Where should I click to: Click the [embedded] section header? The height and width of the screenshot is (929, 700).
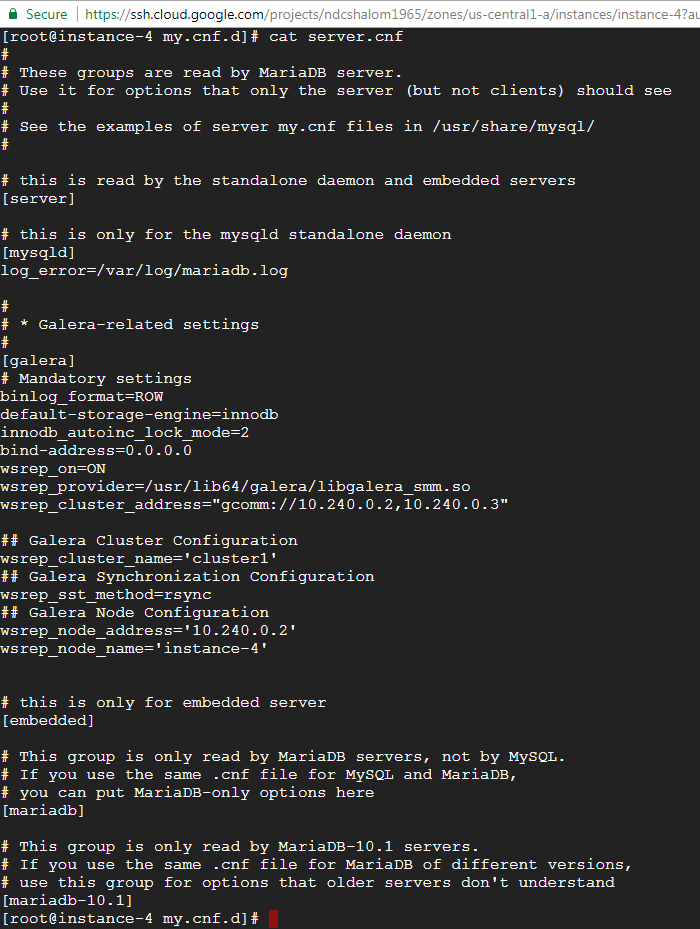point(48,720)
